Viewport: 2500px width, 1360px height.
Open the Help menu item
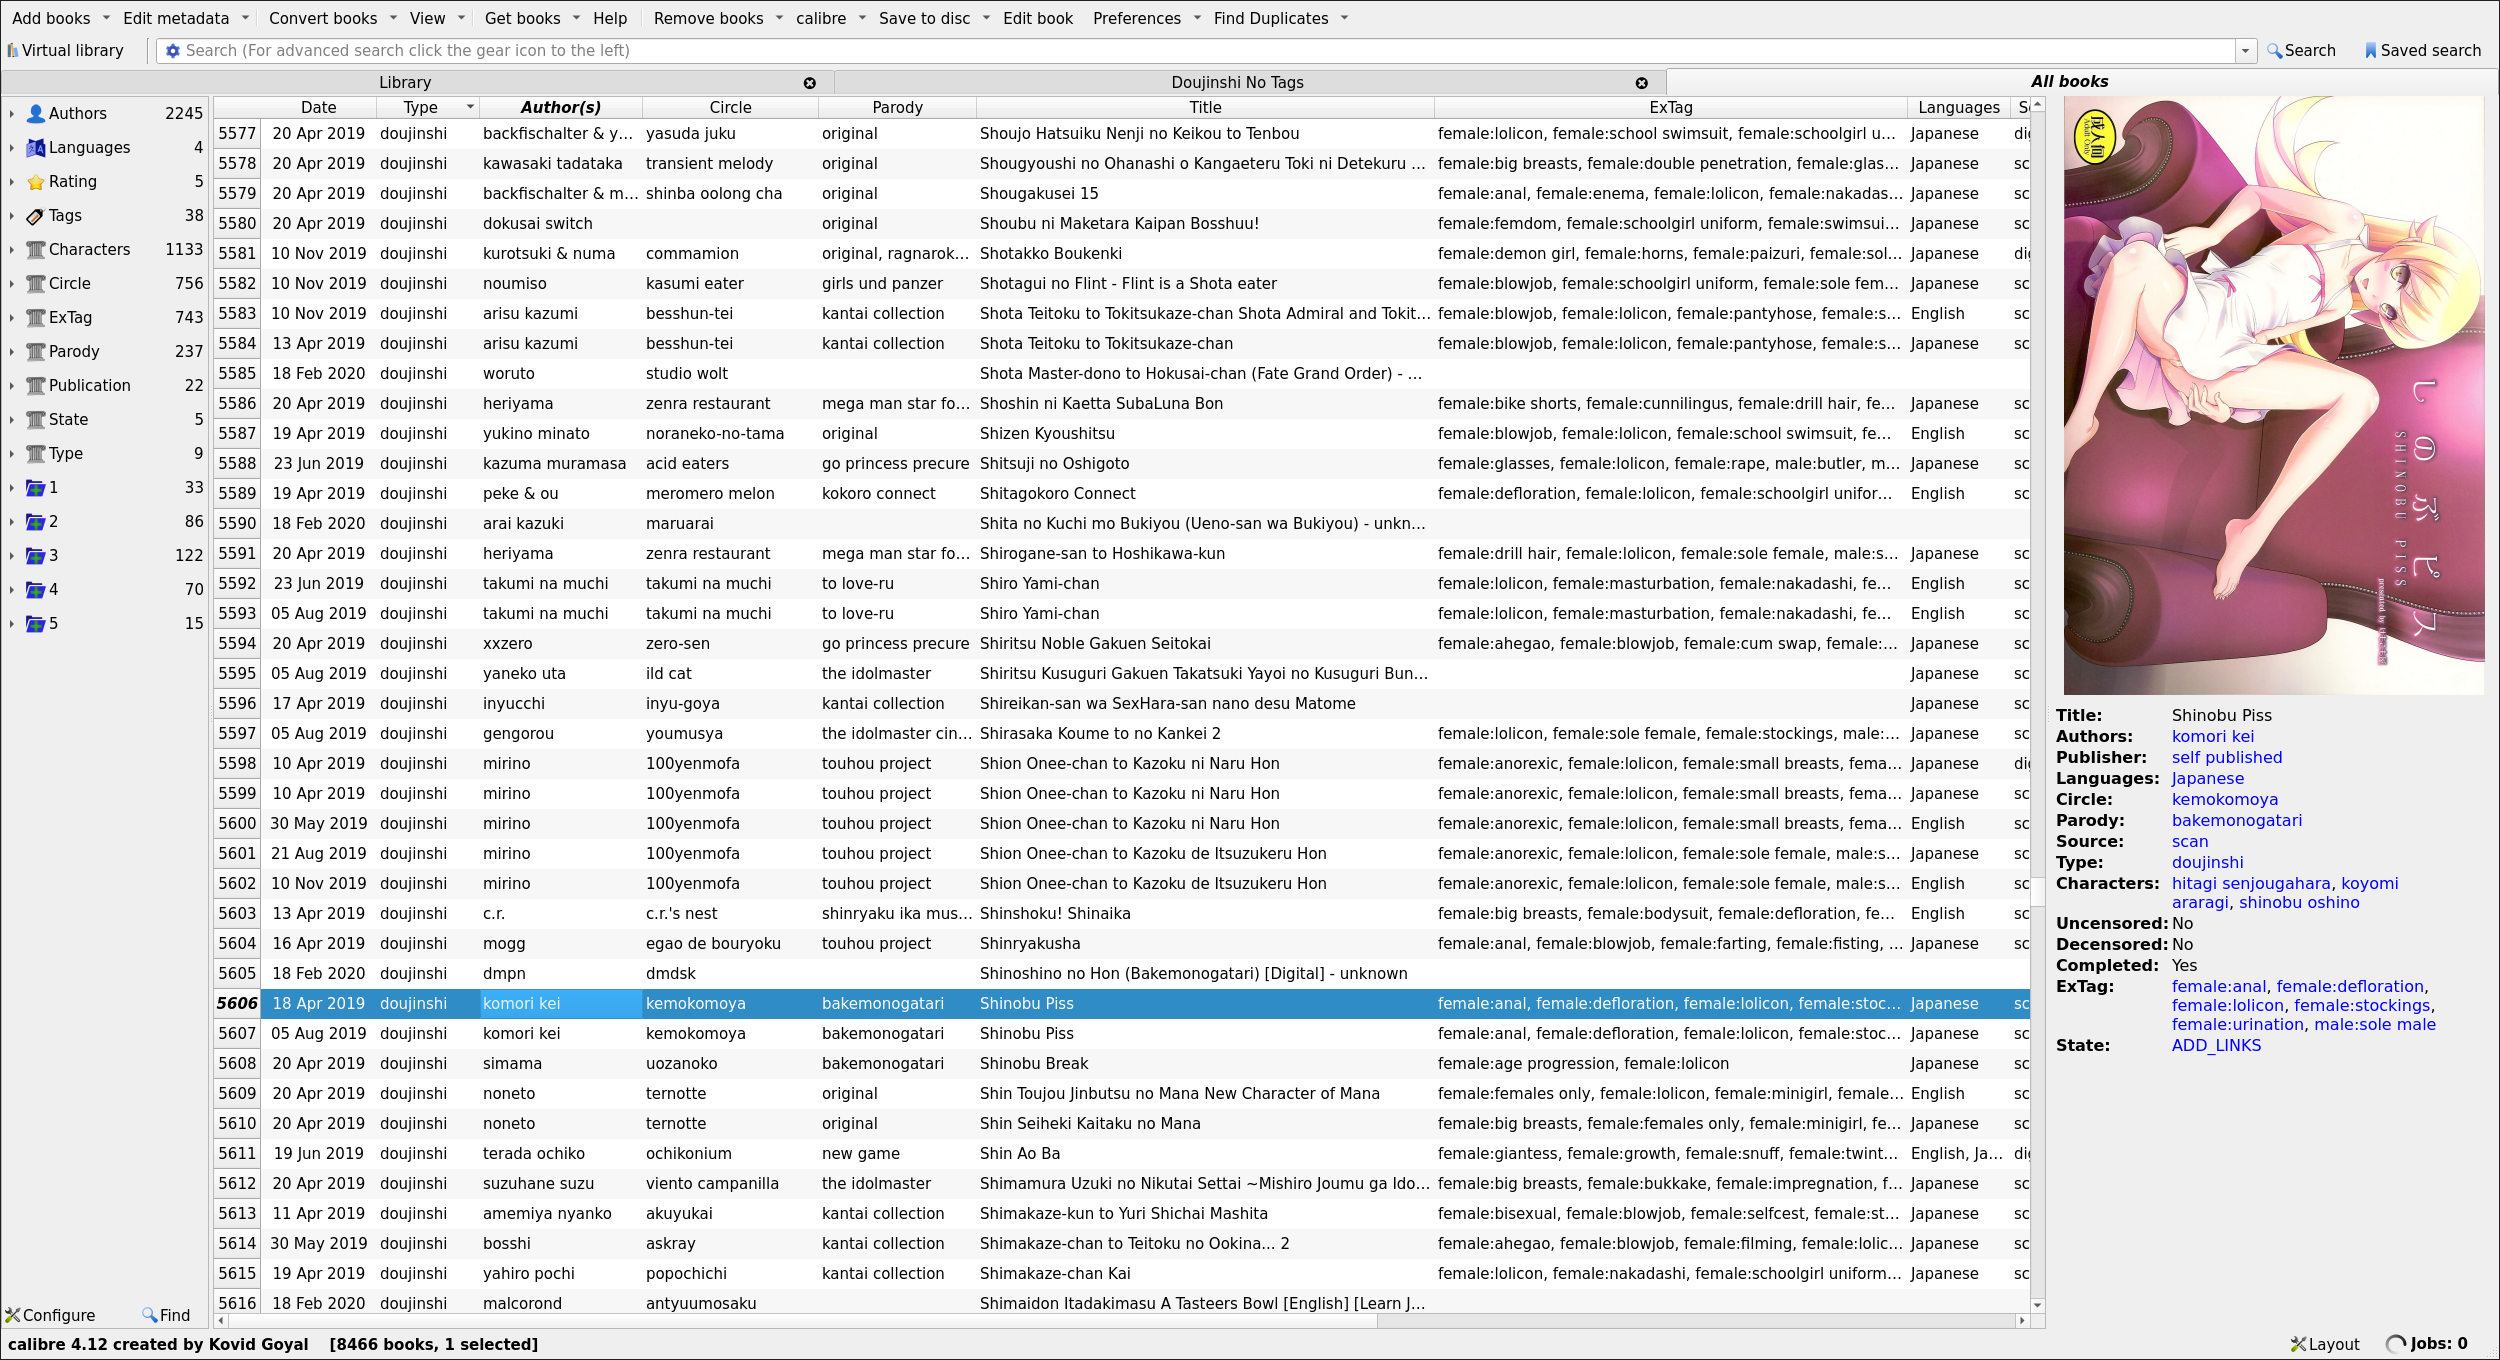610,18
